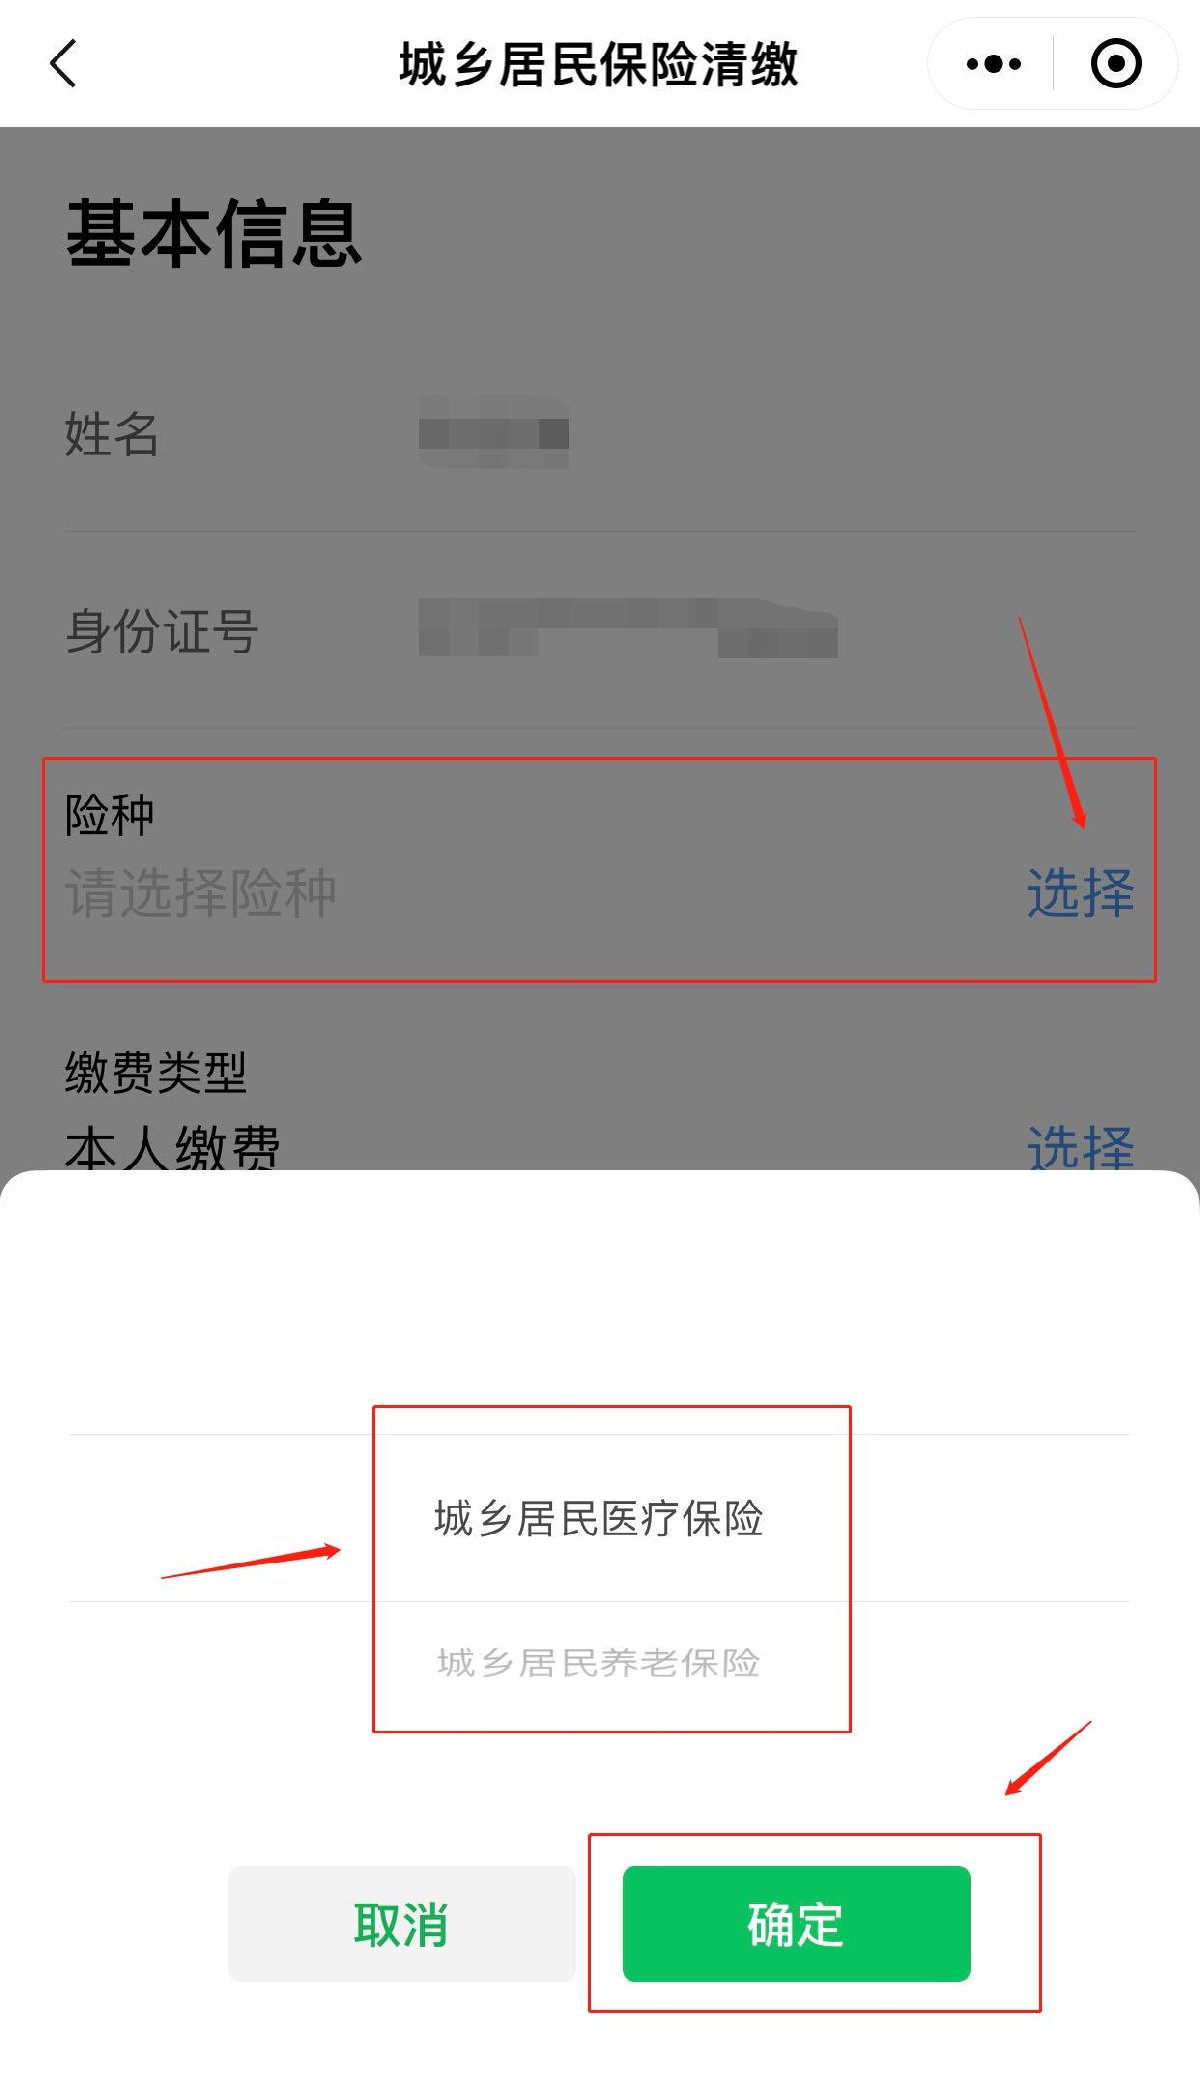Confirm selection with the green 确定 button
1200x2075 pixels.
point(796,1923)
